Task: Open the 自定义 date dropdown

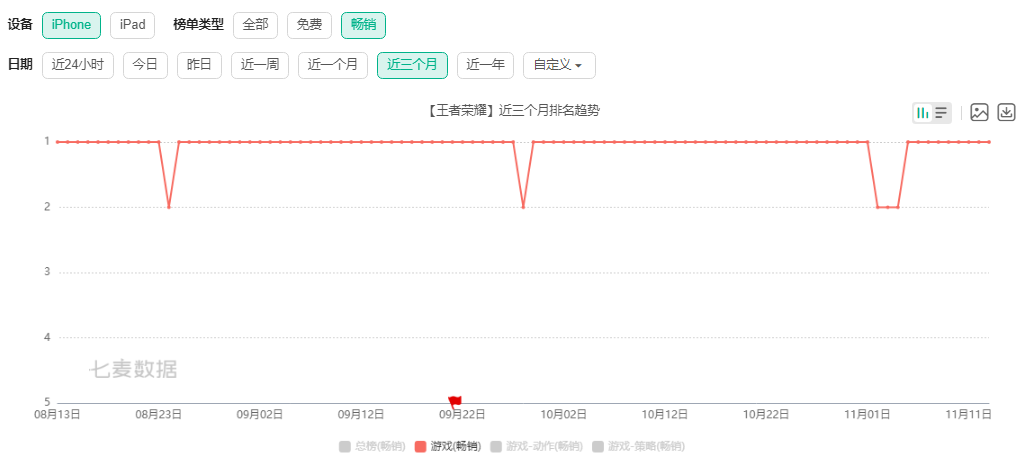Action: pyautogui.click(x=558, y=65)
